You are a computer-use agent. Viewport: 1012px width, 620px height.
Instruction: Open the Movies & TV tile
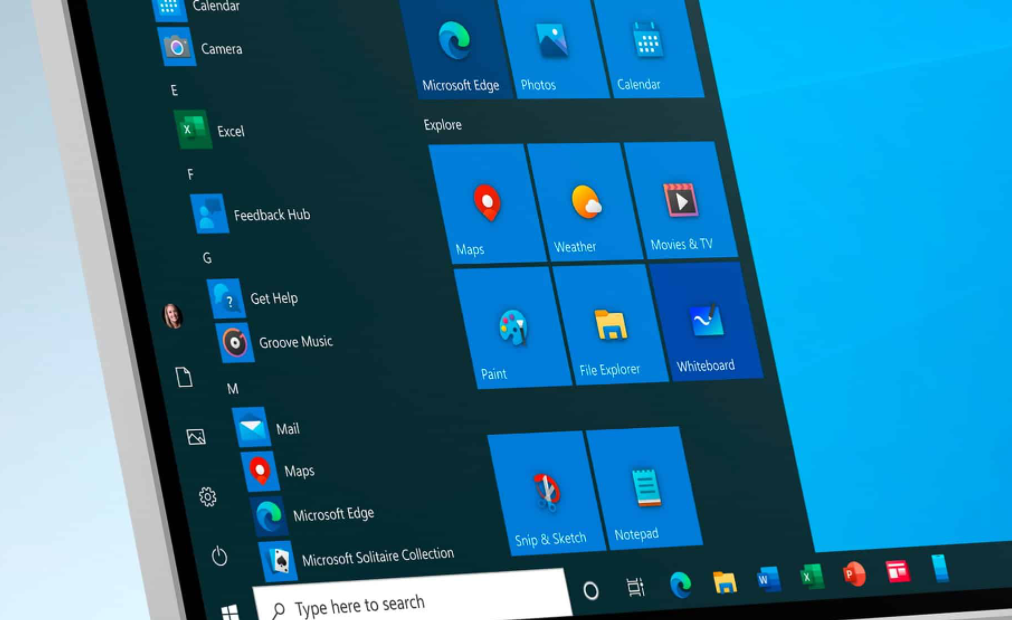[x=681, y=200]
